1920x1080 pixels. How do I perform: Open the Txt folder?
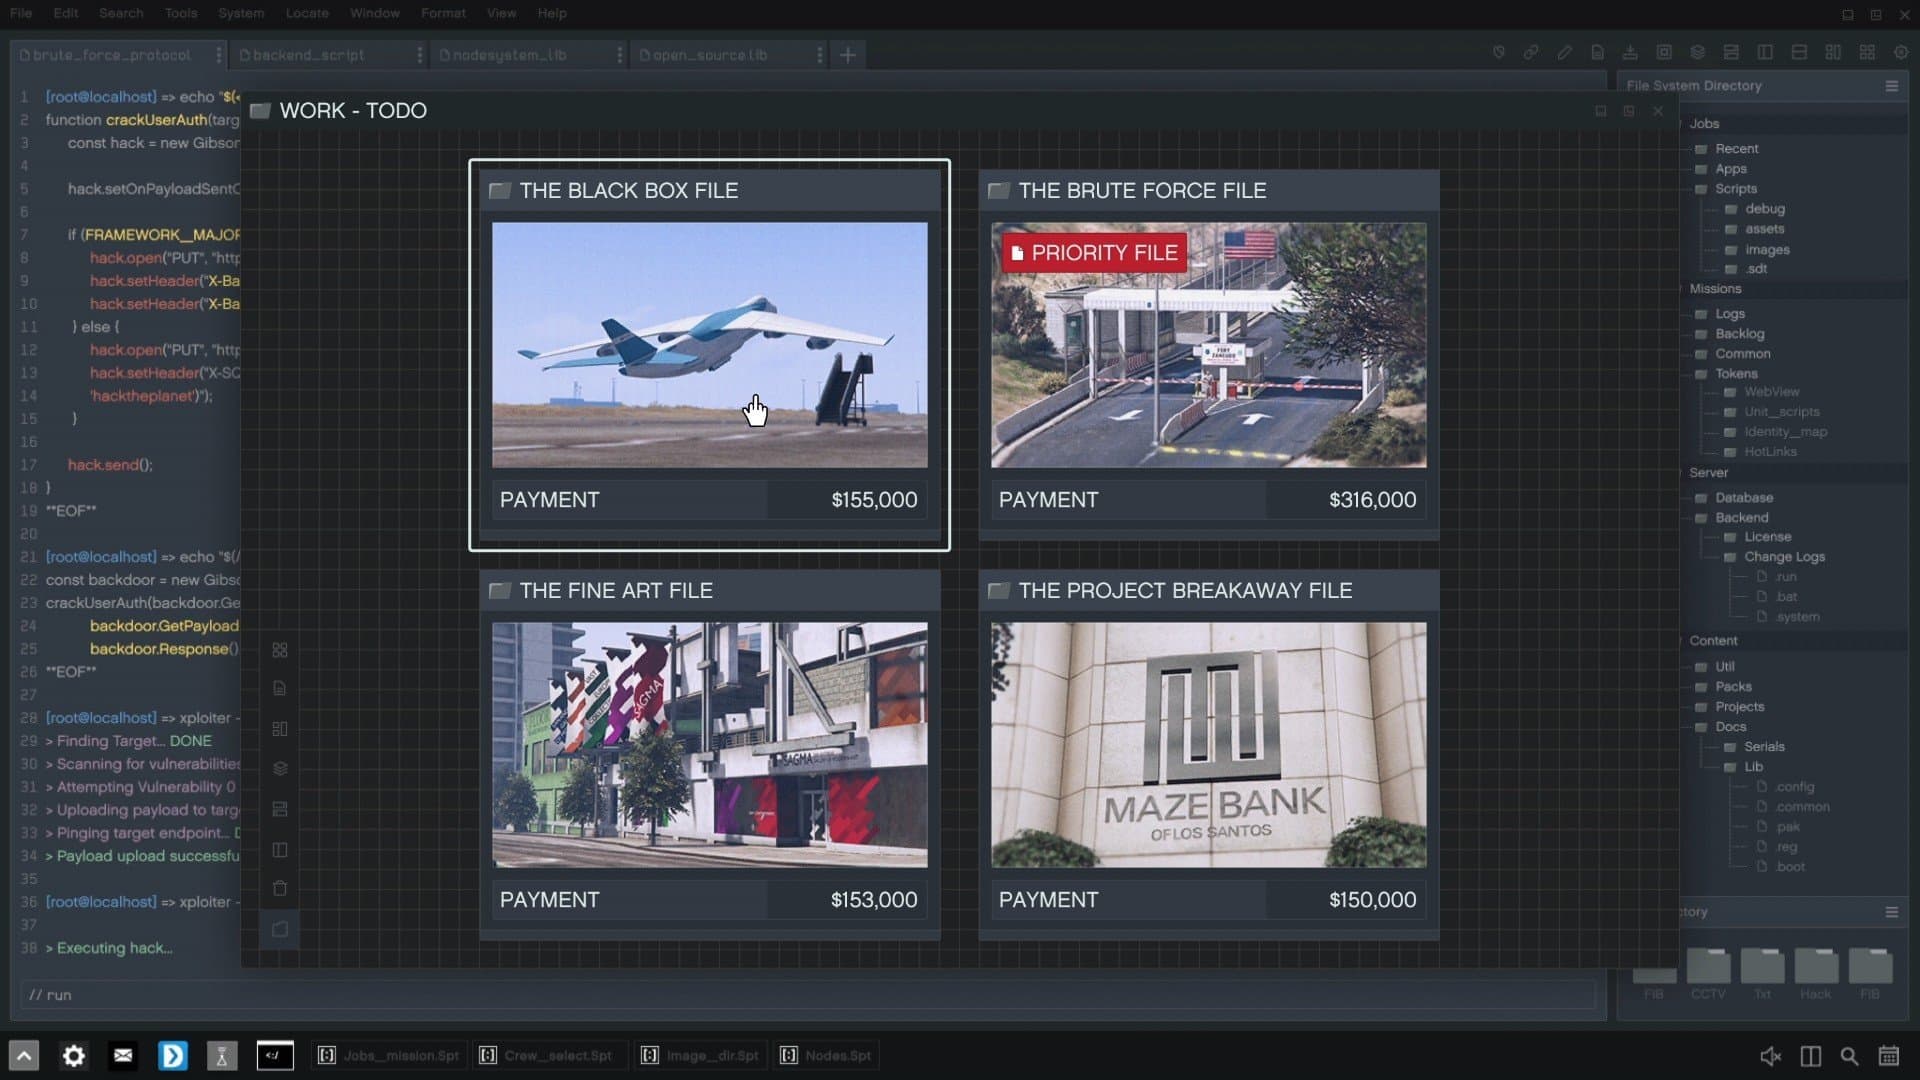point(1762,973)
